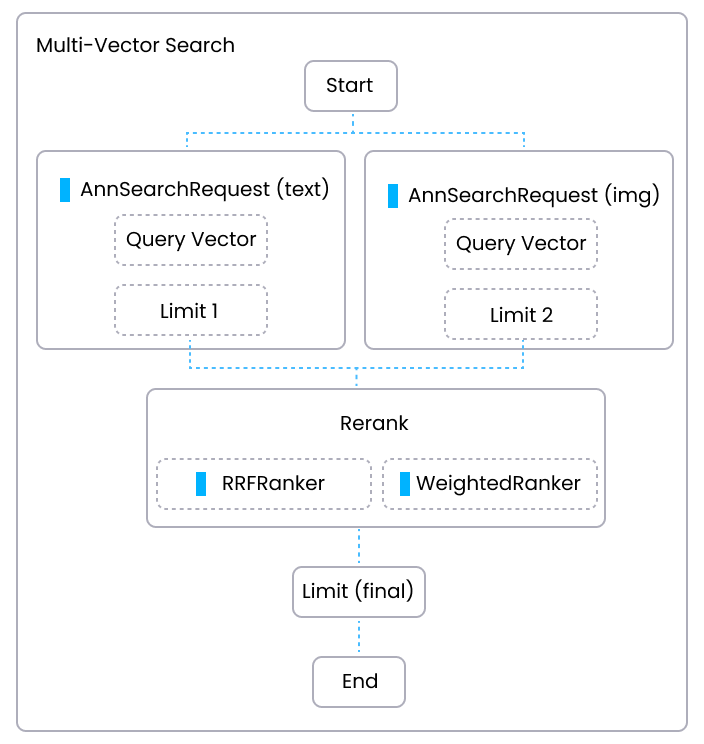
Task: Click the Rerank heading
Action: (x=374, y=423)
